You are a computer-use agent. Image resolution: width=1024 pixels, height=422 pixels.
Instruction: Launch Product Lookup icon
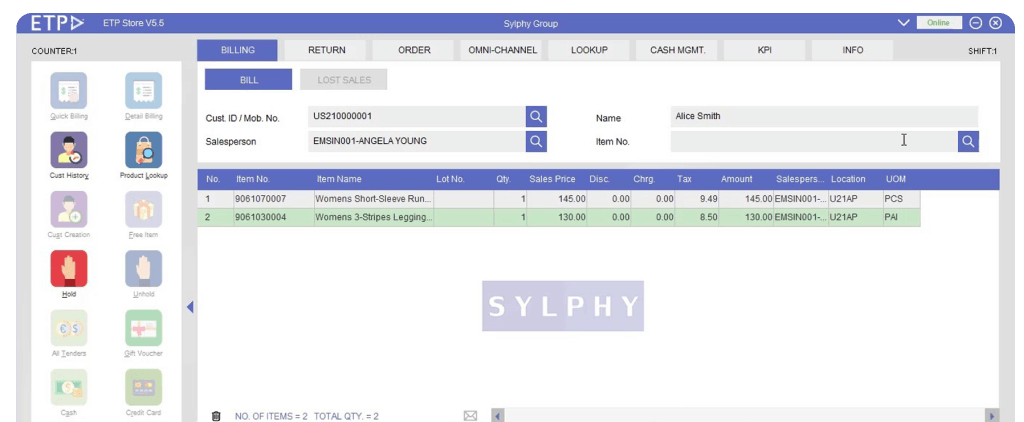point(144,150)
